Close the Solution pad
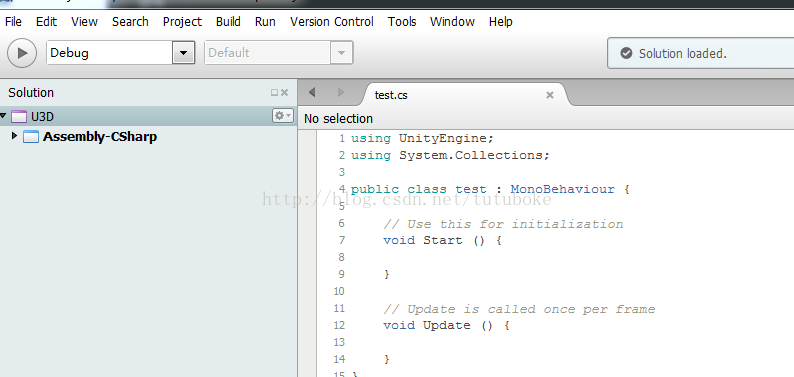794x377 pixels. coord(285,93)
